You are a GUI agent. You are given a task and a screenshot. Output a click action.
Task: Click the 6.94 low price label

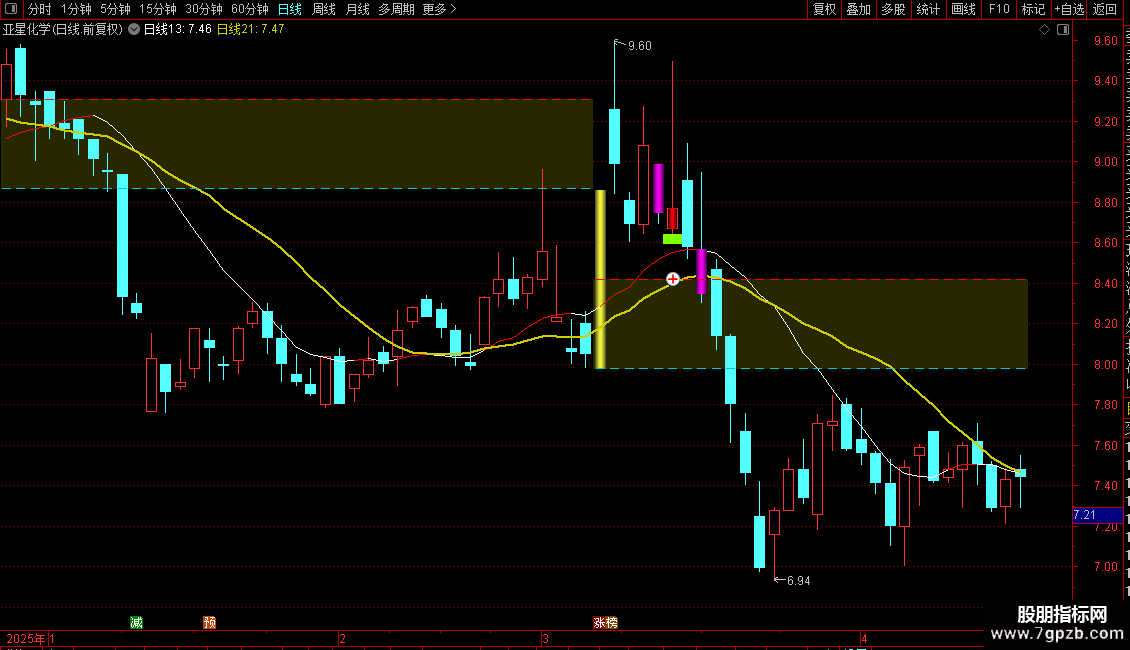point(798,581)
